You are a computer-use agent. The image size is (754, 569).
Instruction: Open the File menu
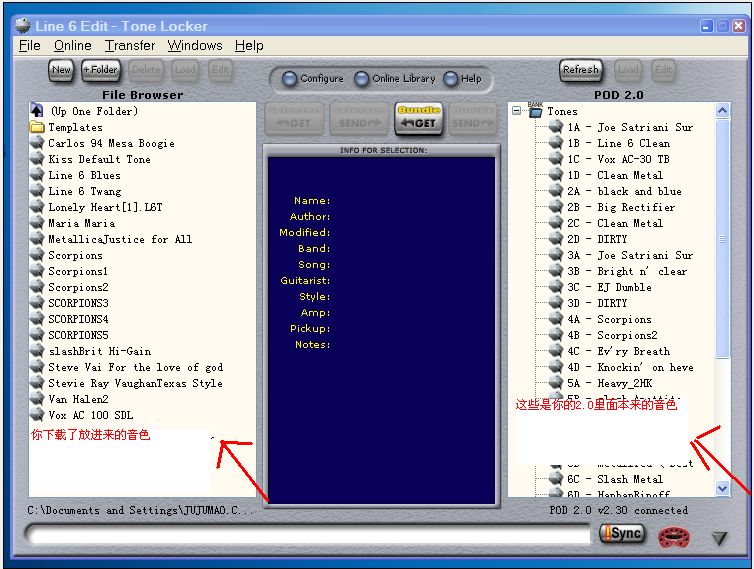tap(30, 46)
